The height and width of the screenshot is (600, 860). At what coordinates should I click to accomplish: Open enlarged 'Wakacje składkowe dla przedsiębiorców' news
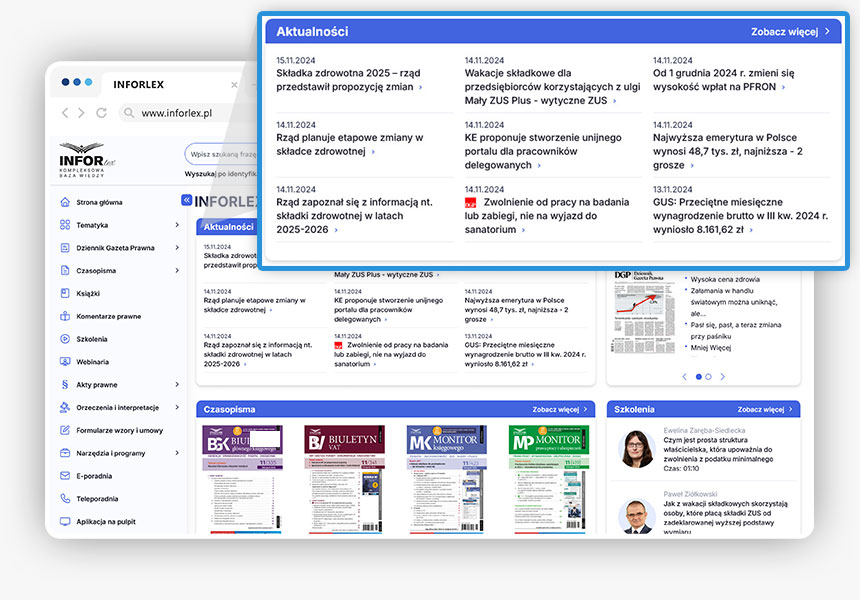coord(552,87)
